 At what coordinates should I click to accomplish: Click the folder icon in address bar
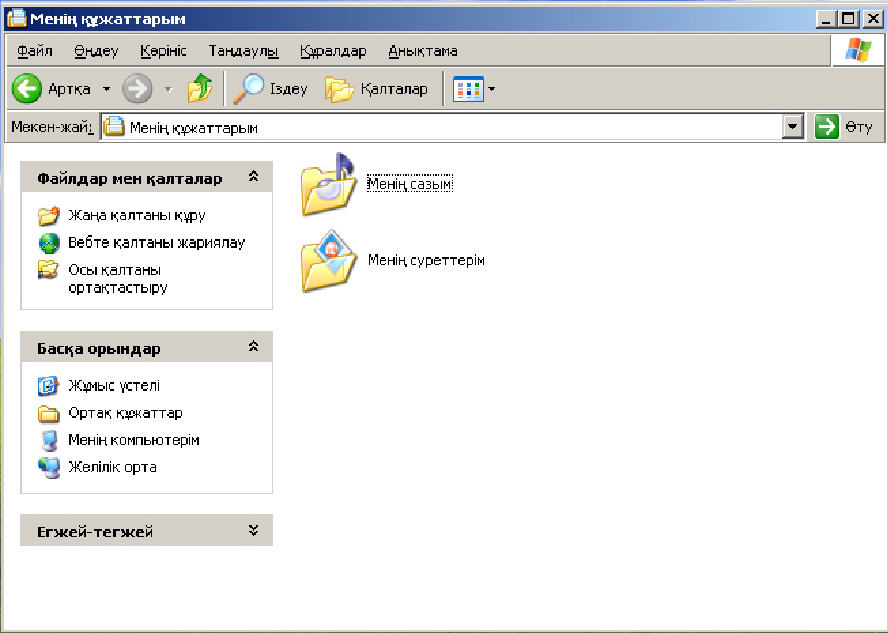(x=114, y=127)
